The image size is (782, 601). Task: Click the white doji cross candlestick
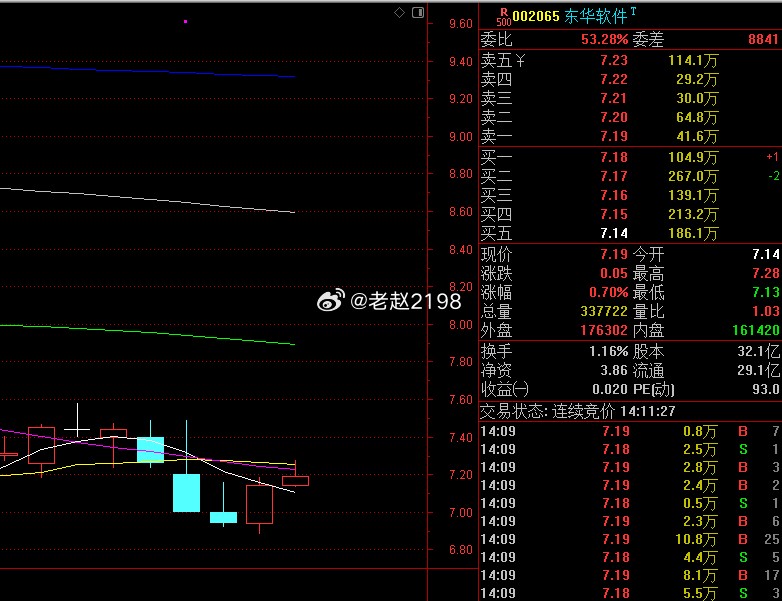(77, 429)
